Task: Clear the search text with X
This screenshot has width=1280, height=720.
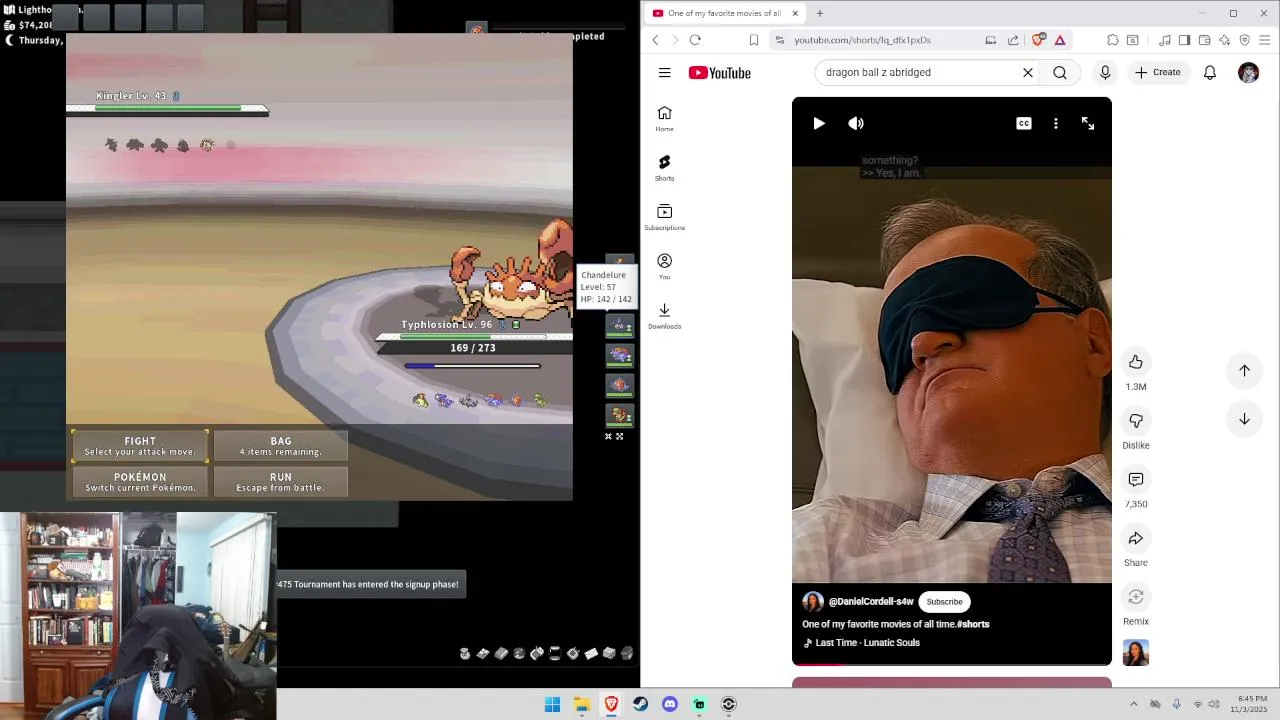Action: pyautogui.click(x=1027, y=72)
